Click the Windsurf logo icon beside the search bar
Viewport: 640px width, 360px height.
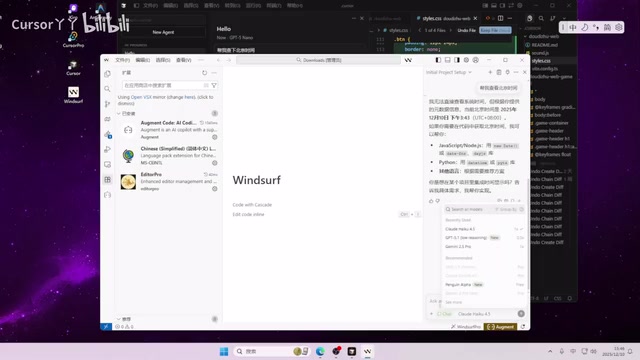[x=408, y=60]
